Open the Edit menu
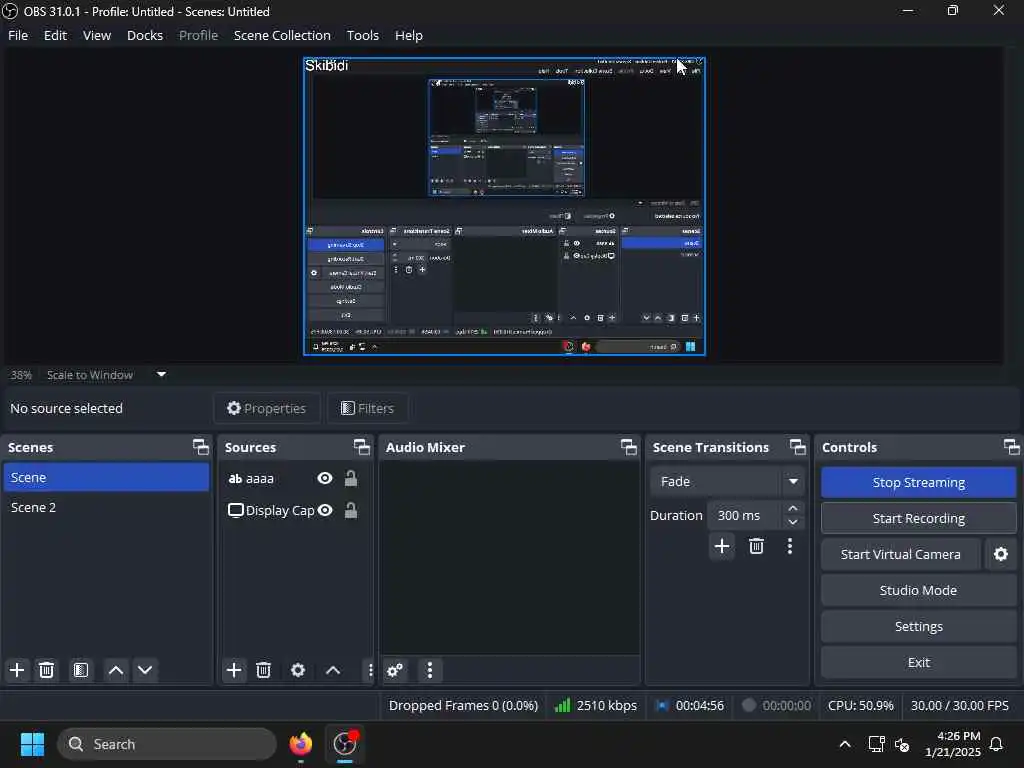The width and height of the screenshot is (1024, 768). (x=55, y=35)
